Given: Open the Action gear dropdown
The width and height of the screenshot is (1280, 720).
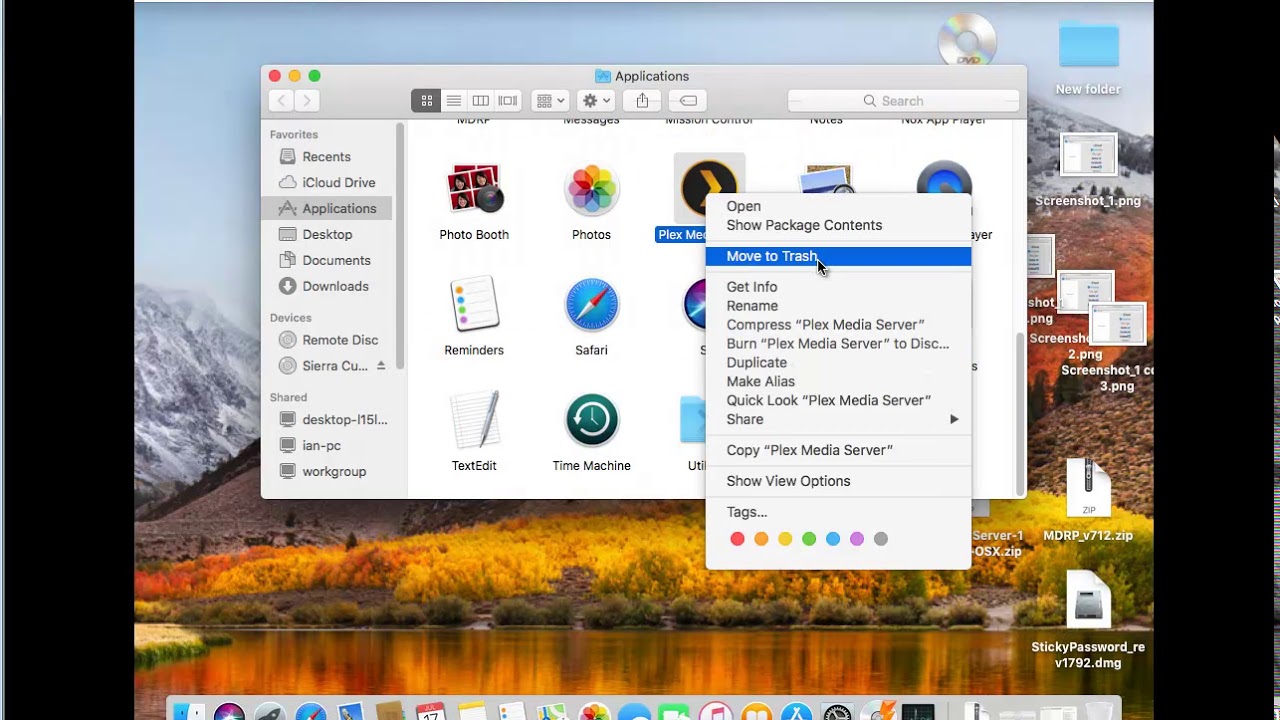Looking at the screenshot, I should tap(596, 100).
